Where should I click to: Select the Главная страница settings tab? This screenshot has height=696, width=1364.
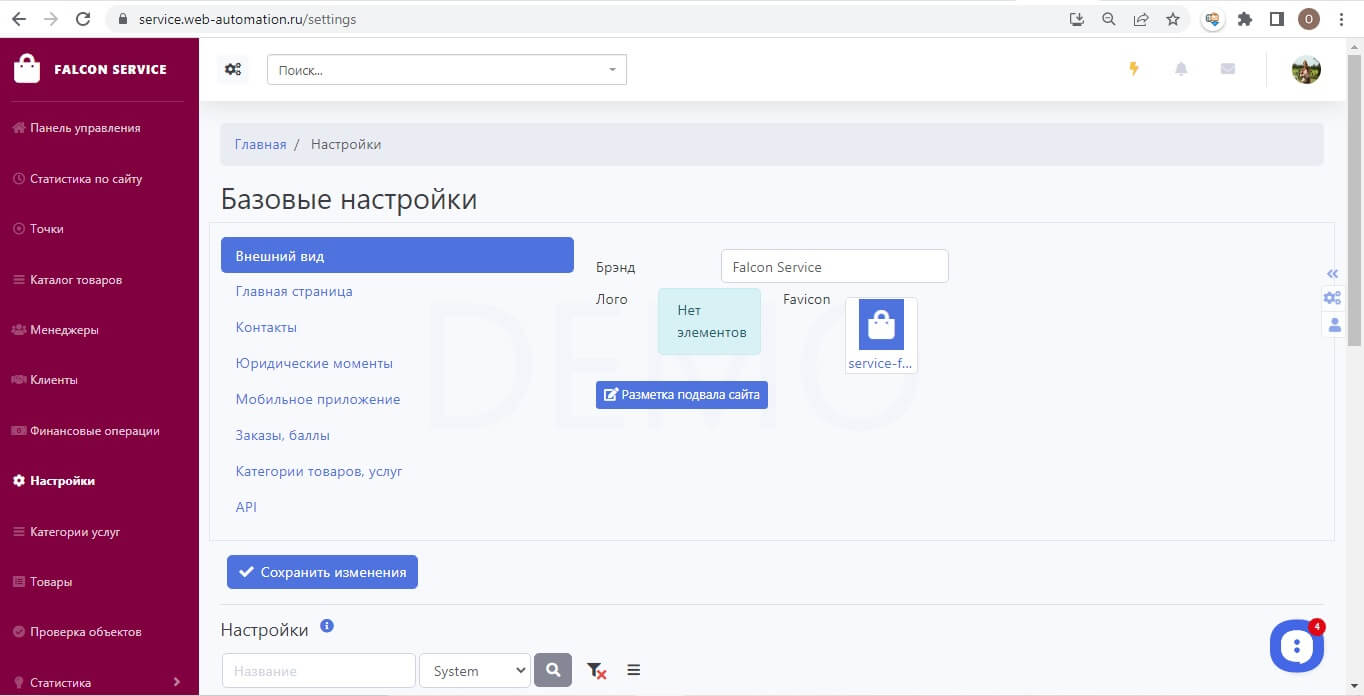(294, 291)
